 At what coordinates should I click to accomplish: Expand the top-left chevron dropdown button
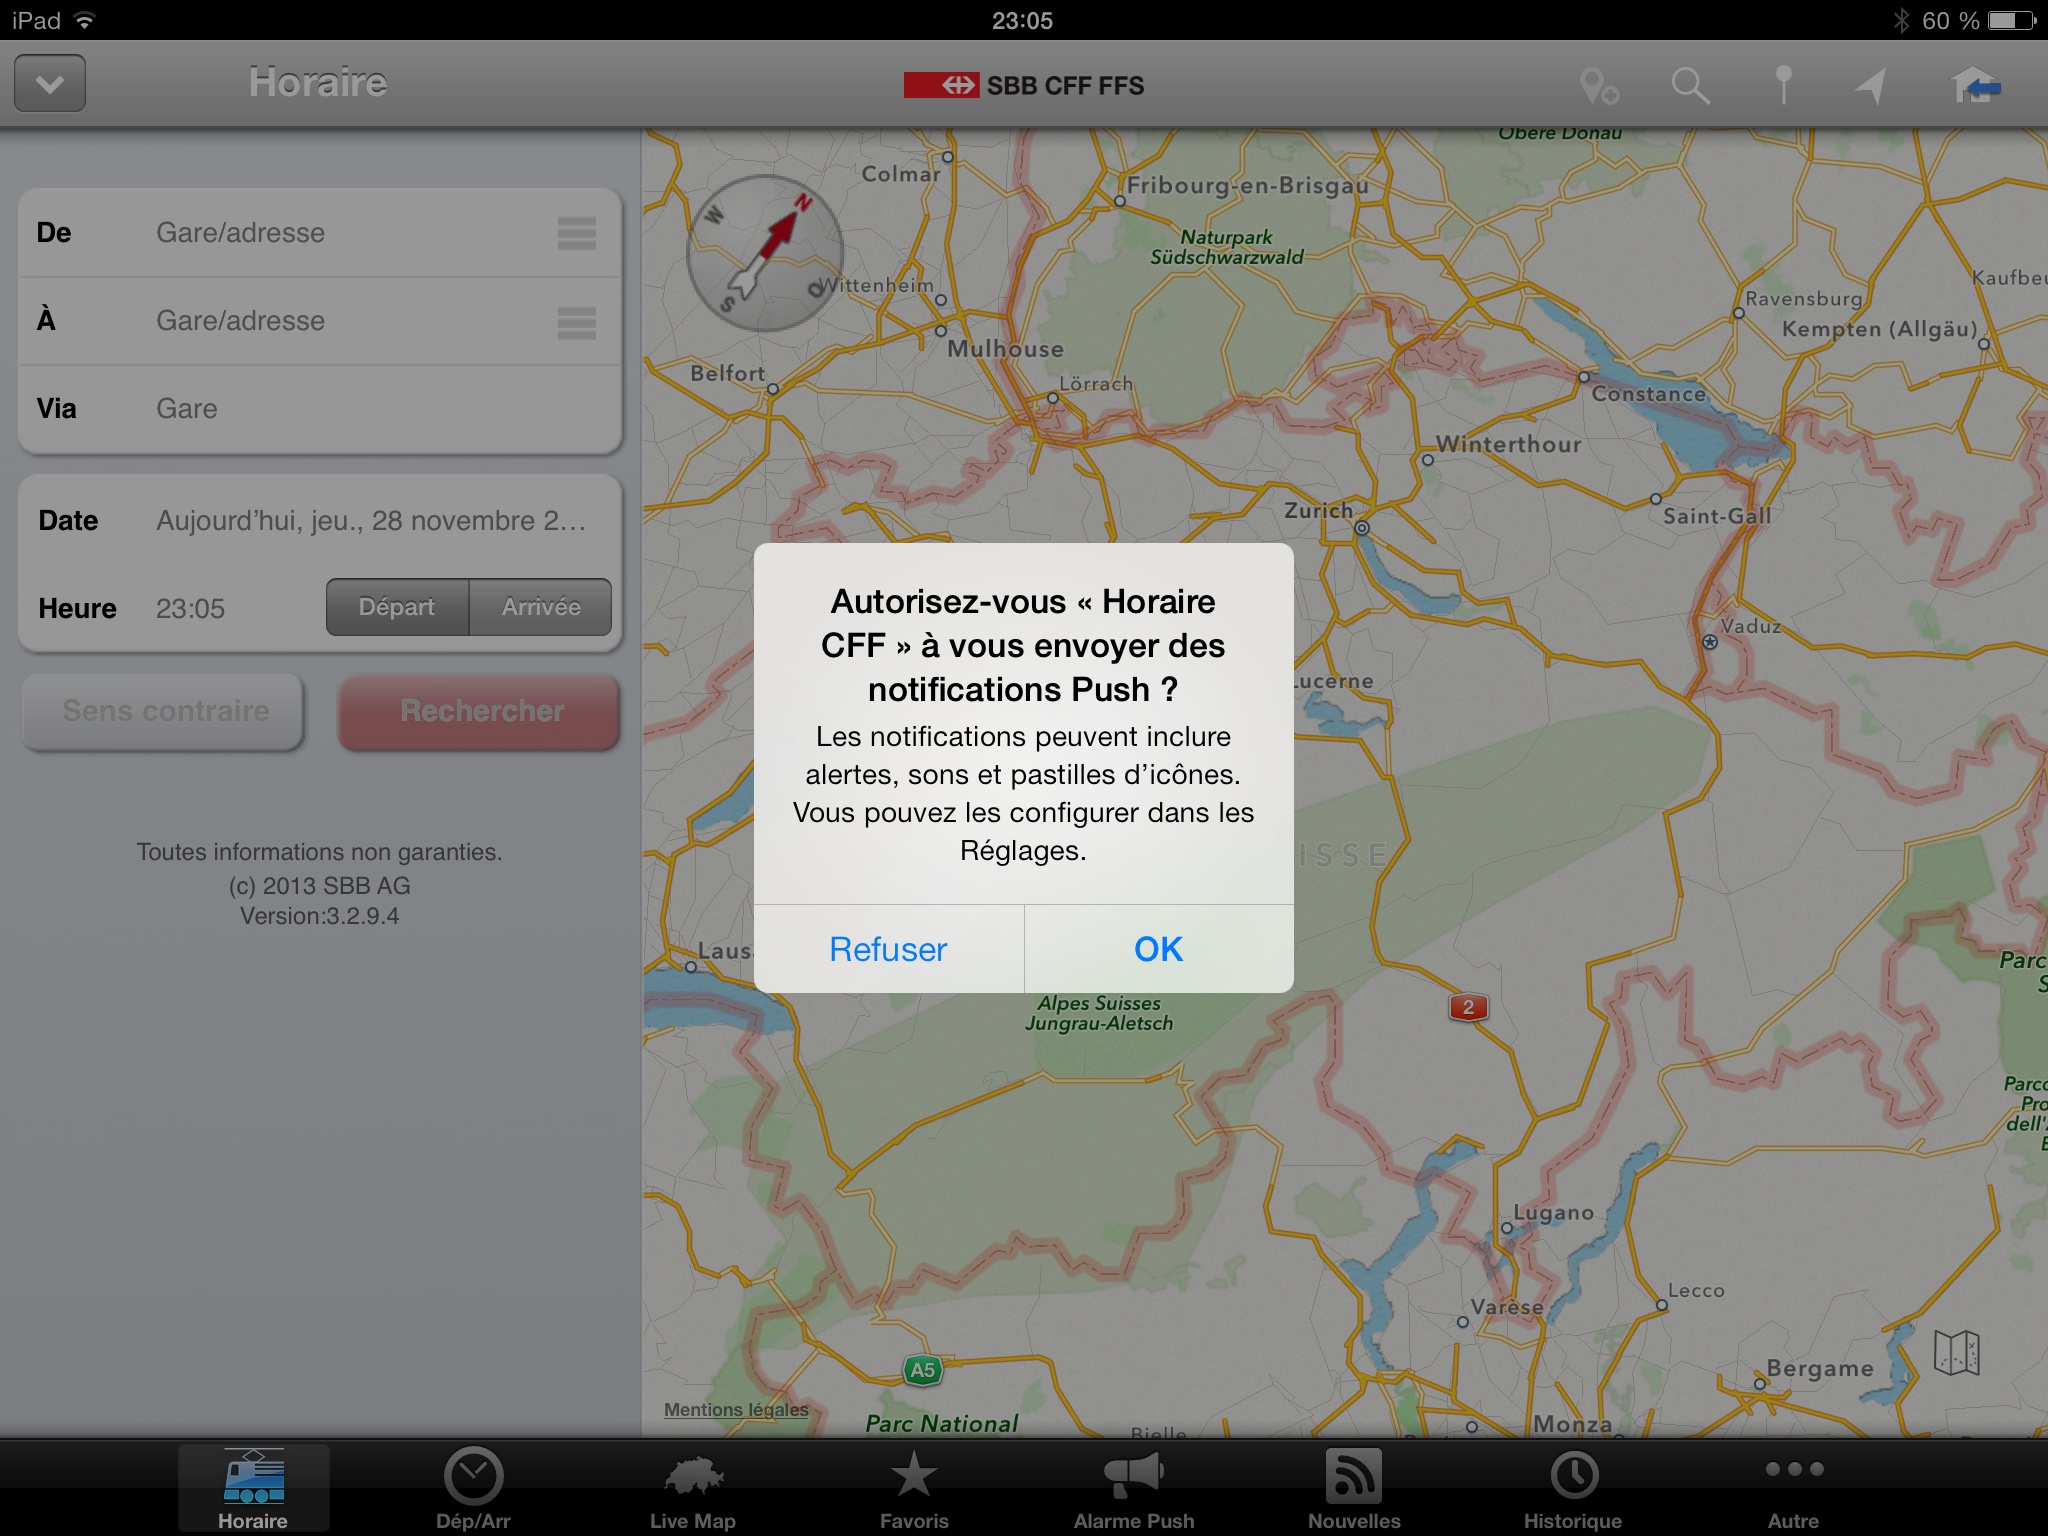(x=50, y=84)
